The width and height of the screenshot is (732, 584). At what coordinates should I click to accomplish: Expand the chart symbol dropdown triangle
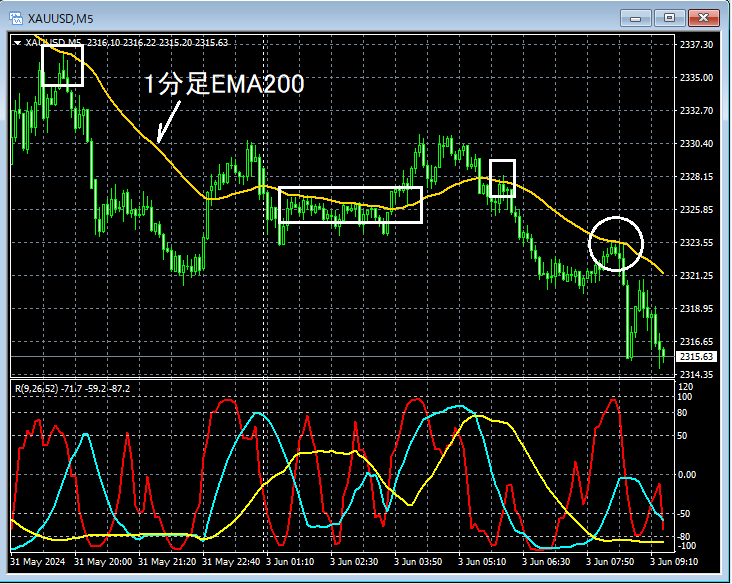coord(18,43)
